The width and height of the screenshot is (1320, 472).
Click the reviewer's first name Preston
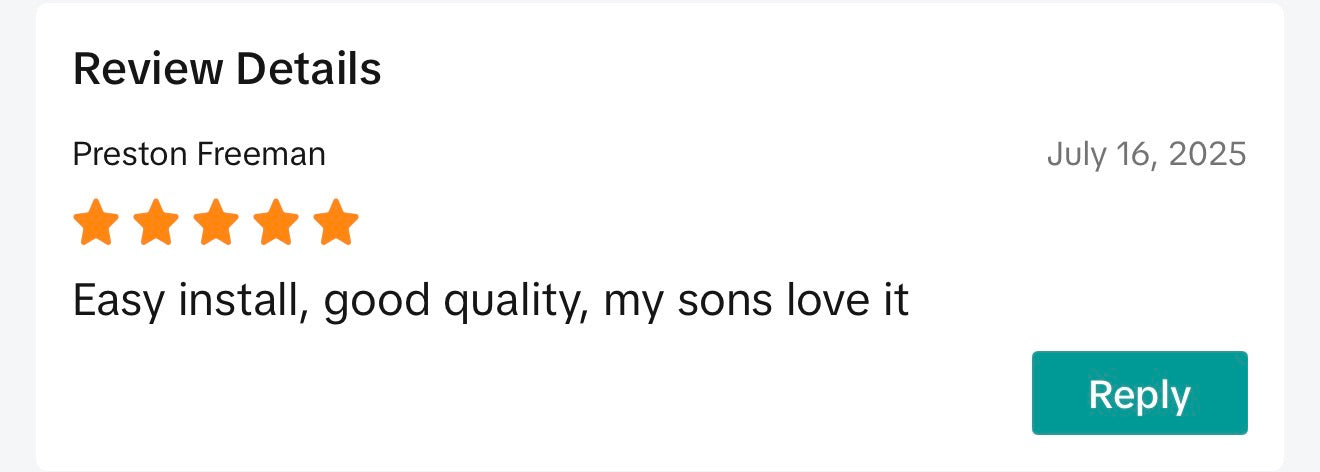coord(130,154)
